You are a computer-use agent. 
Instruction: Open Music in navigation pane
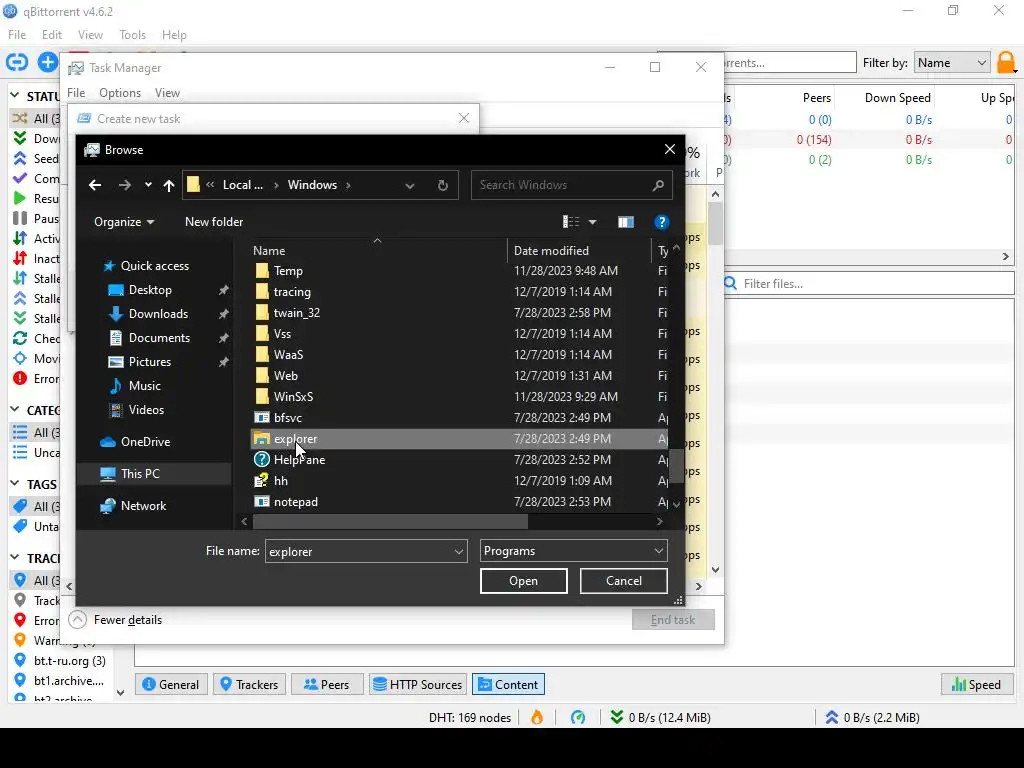click(144, 386)
